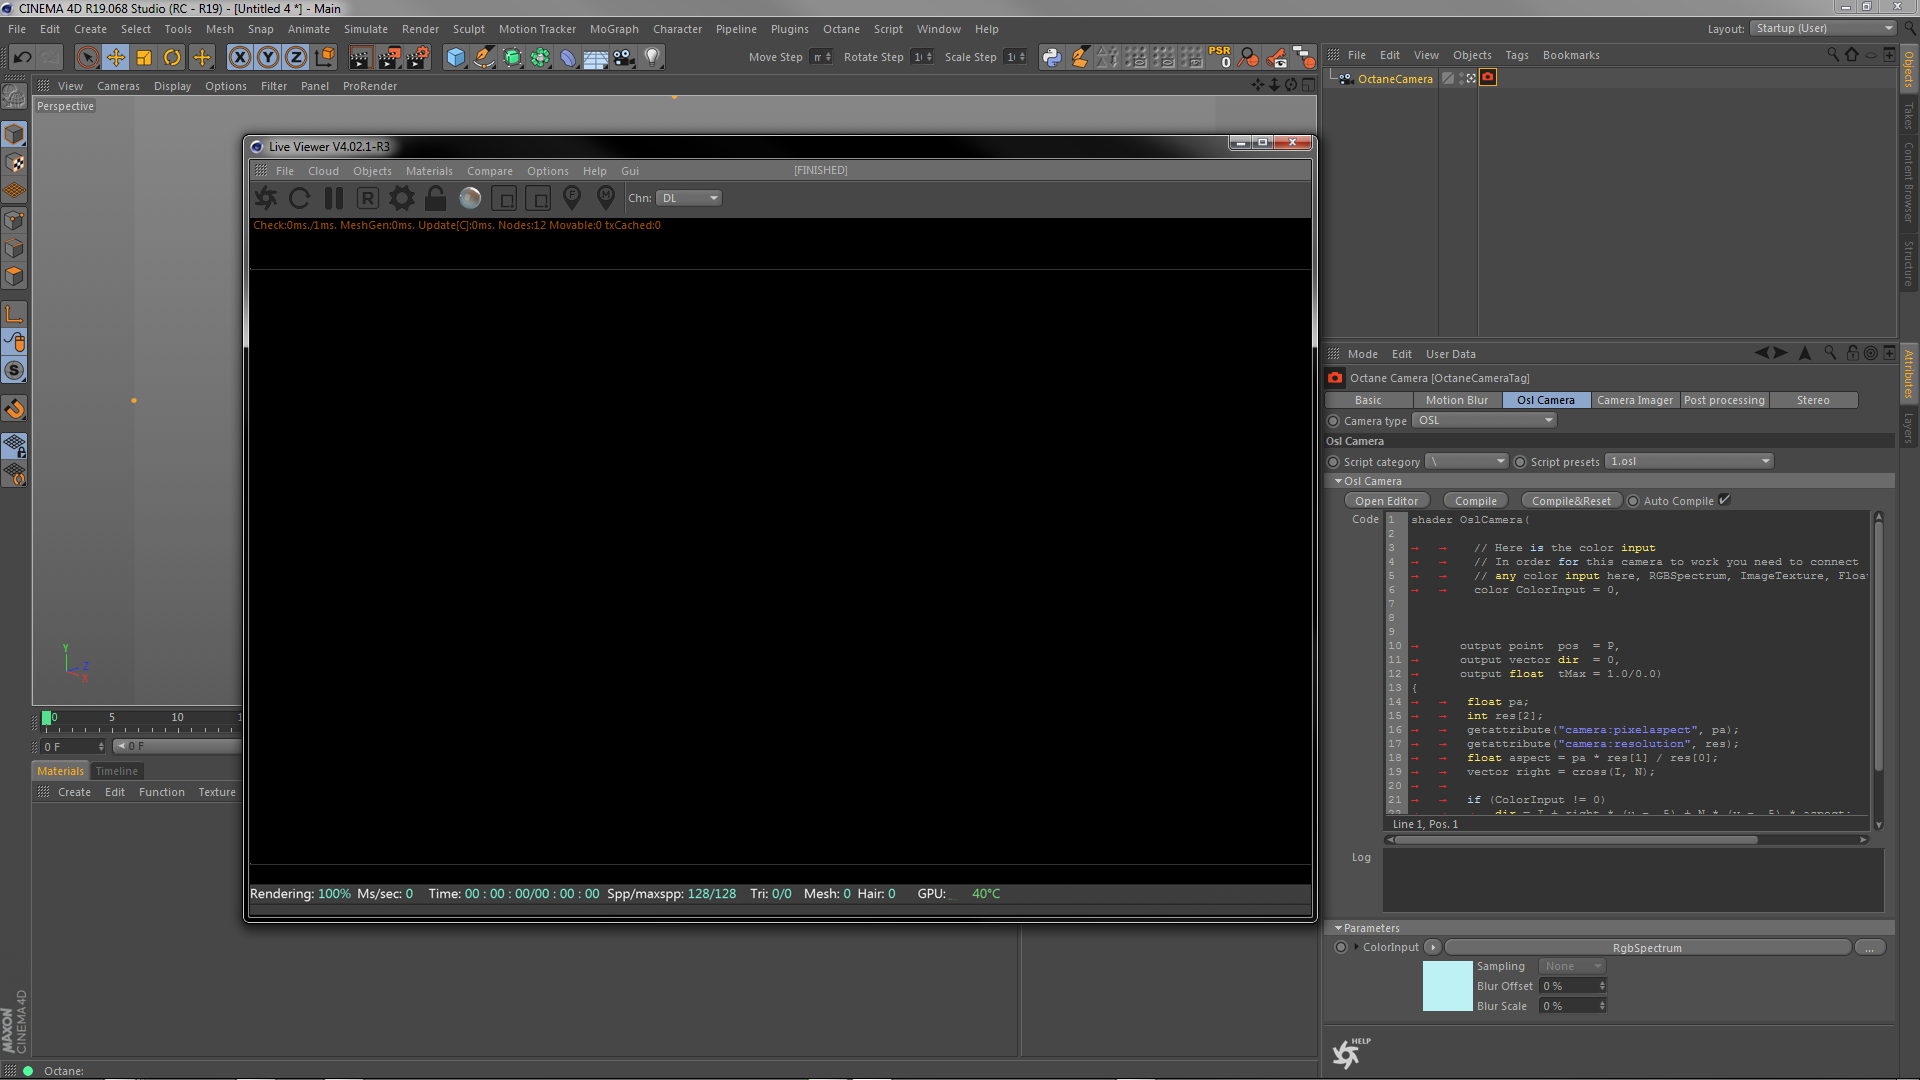1920x1080 pixels.
Task: Switch to the Camera Imager tab
Action: [1634, 400]
